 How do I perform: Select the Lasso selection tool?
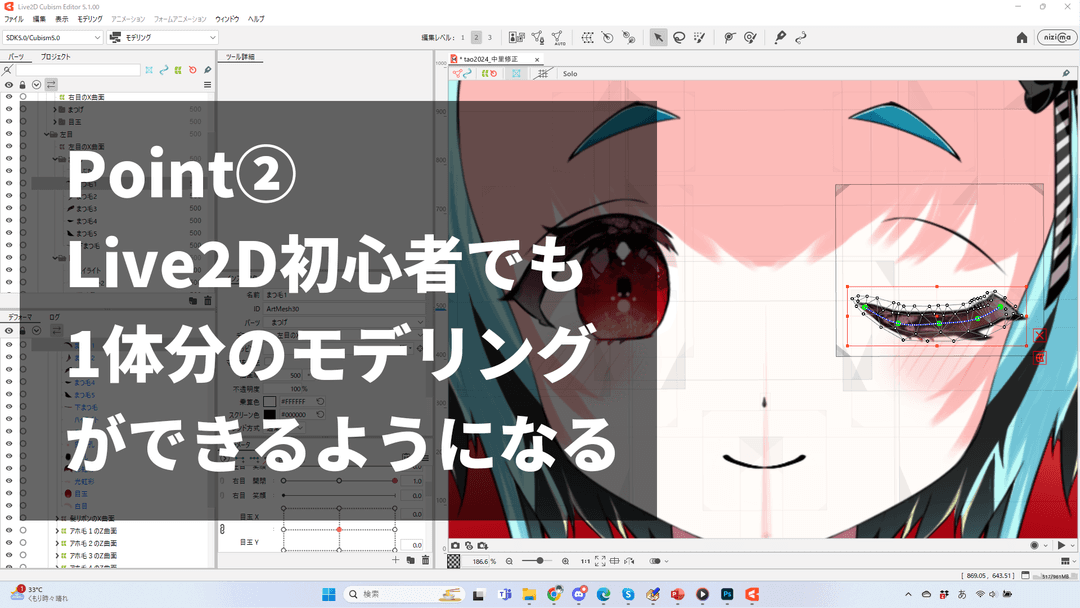tap(679, 38)
